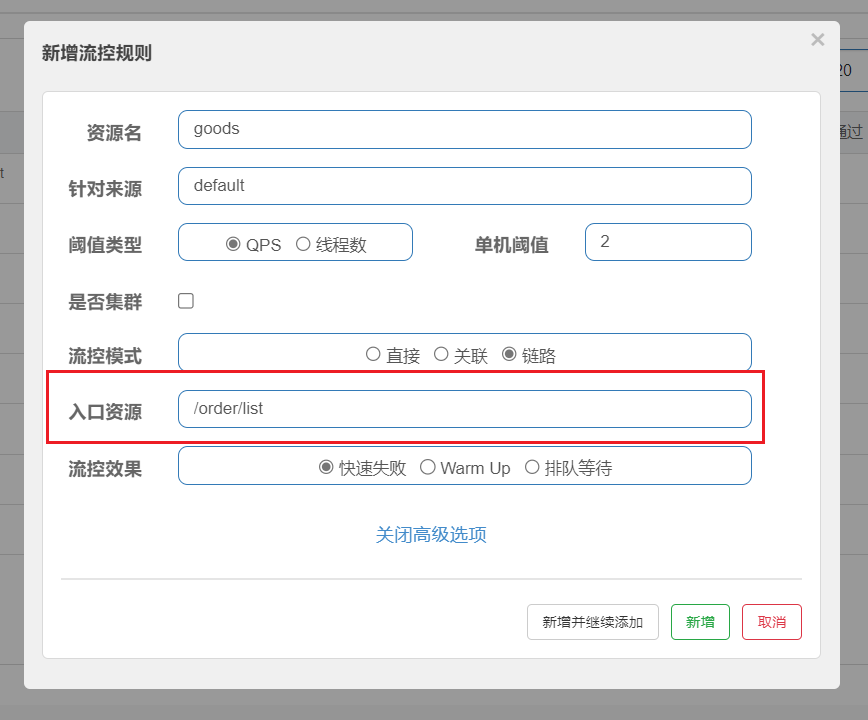Choose the Warm Up effect option
Image resolution: width=868 pixels, height=720 pixels.
(428, 467)
